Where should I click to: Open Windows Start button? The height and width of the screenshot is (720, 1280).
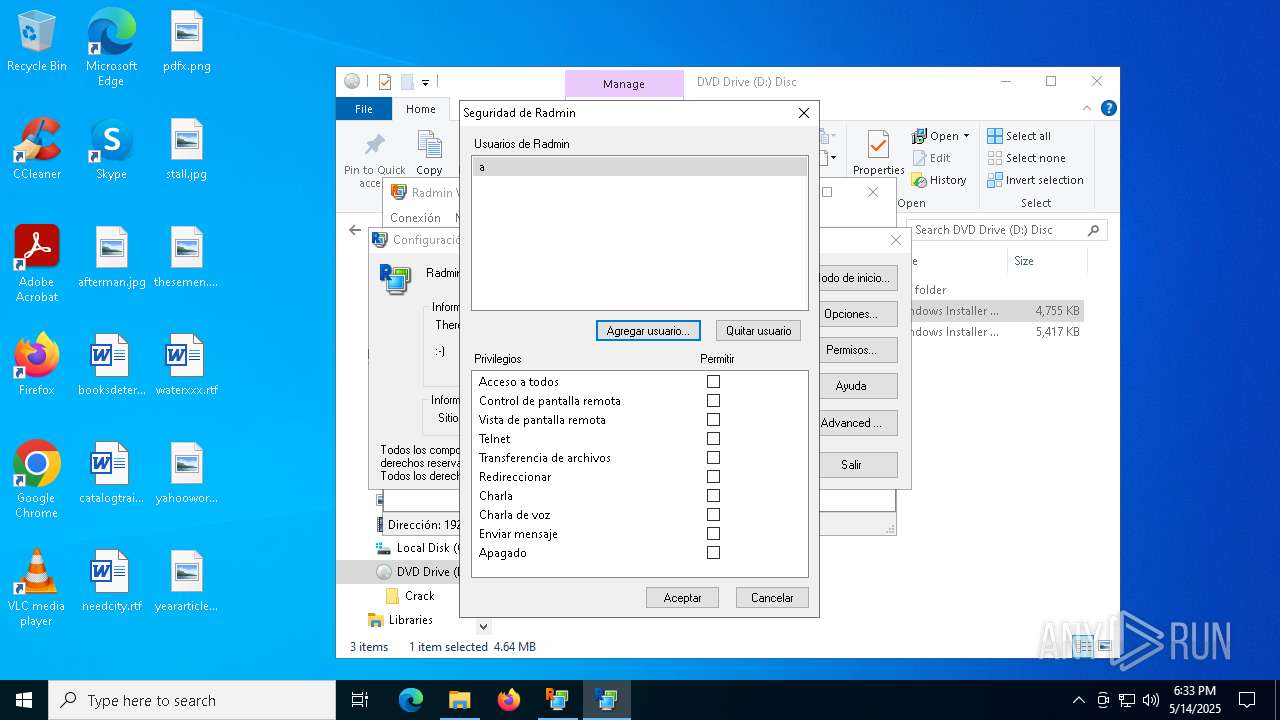[x=24, y=700]
